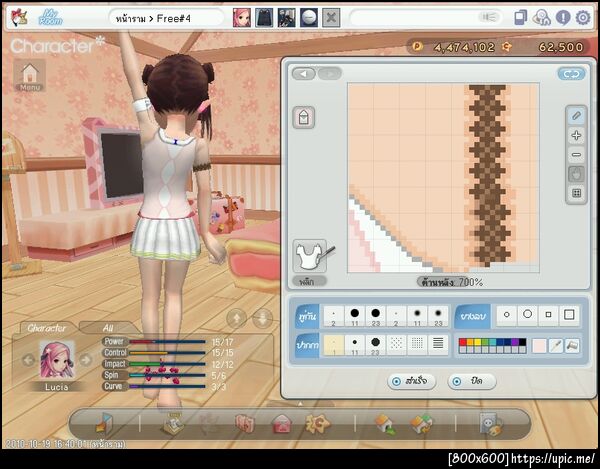The height and width of the screenshot is (469, 600).
Task: Click the สำเร็จ confirm button
Action: [x=412, y=381]
